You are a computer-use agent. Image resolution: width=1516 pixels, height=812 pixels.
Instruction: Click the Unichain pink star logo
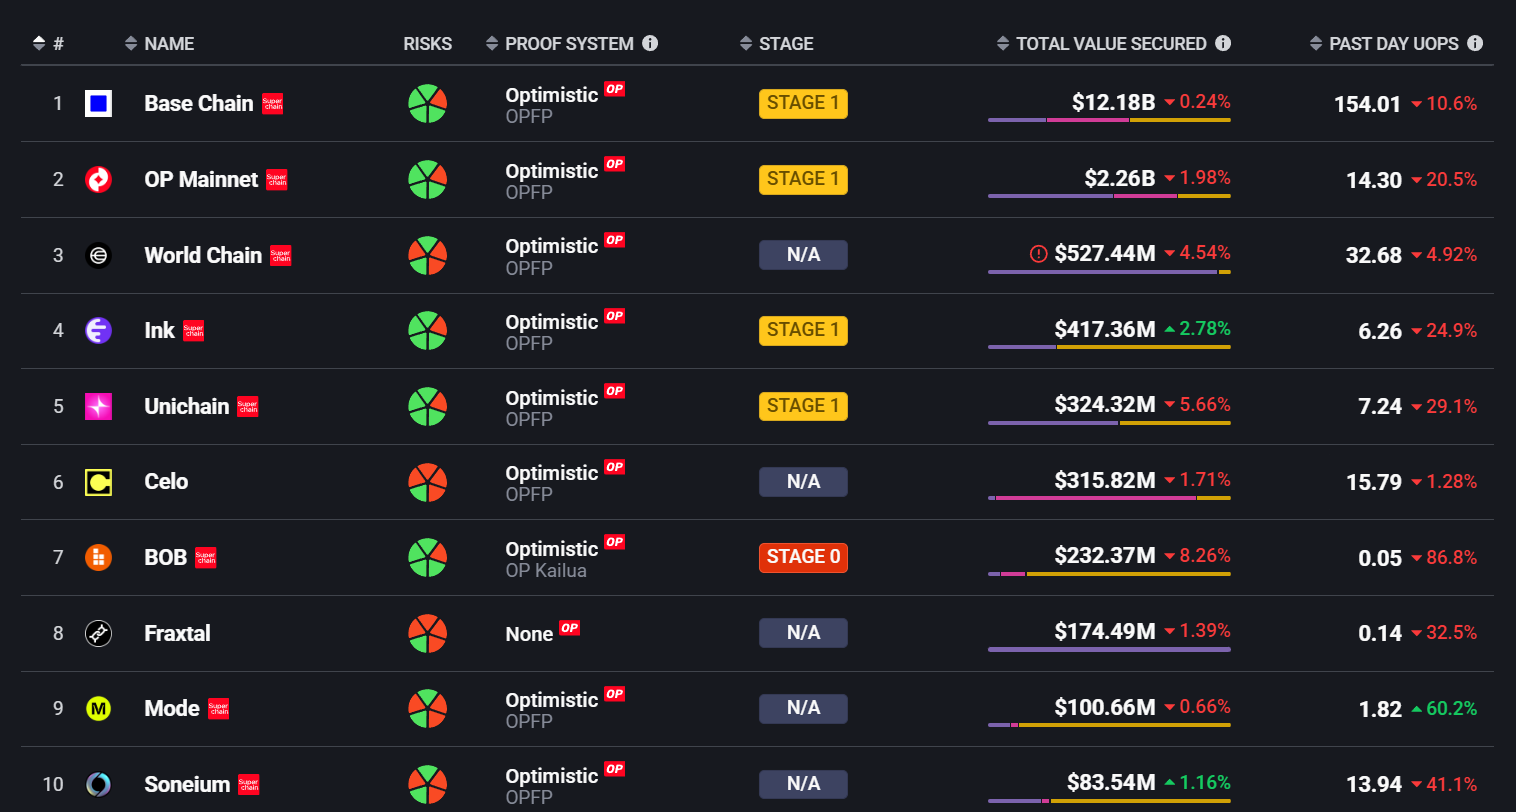(x=98, y=406)
